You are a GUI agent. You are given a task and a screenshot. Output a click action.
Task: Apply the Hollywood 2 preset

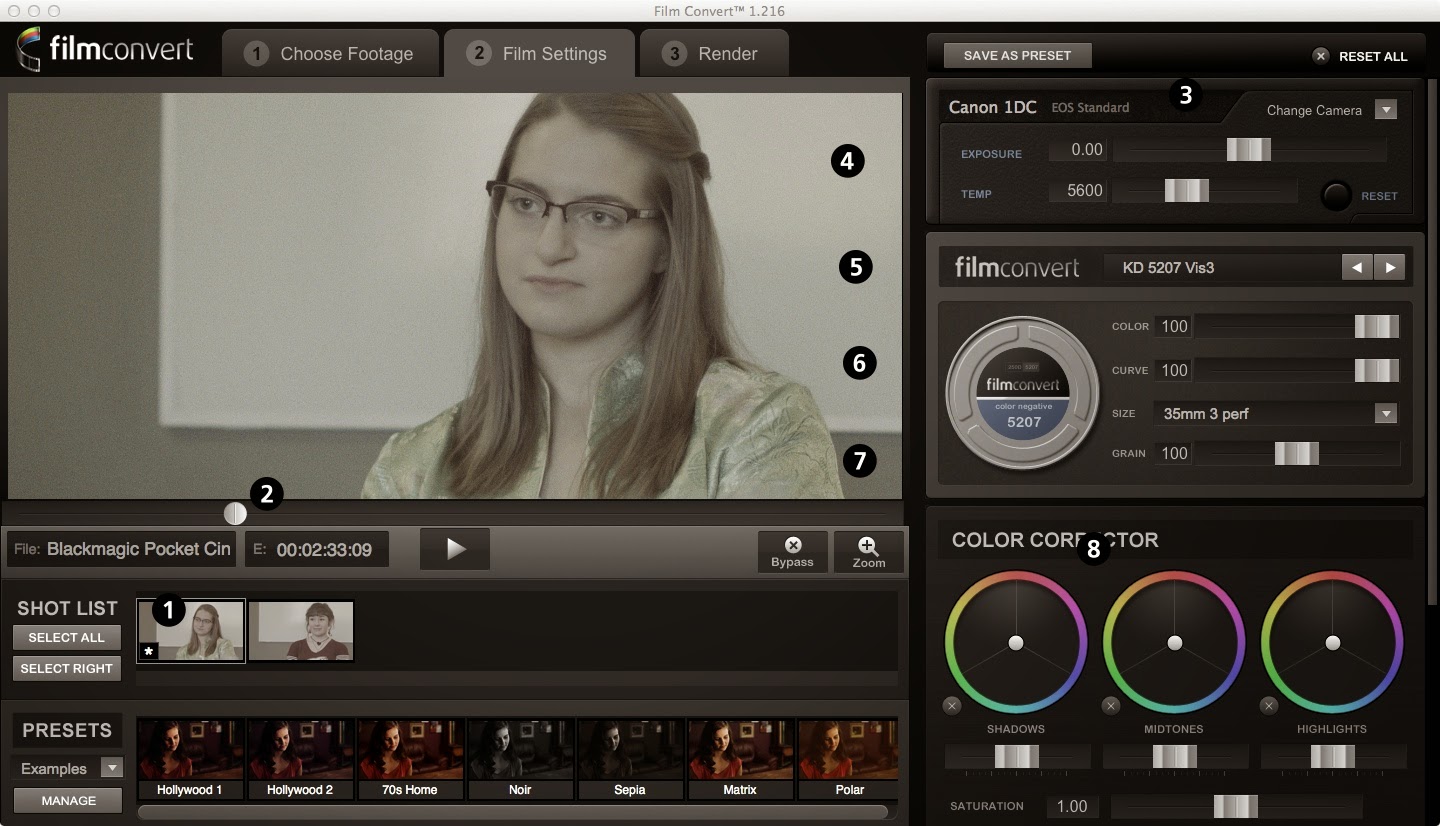(300, 759)
